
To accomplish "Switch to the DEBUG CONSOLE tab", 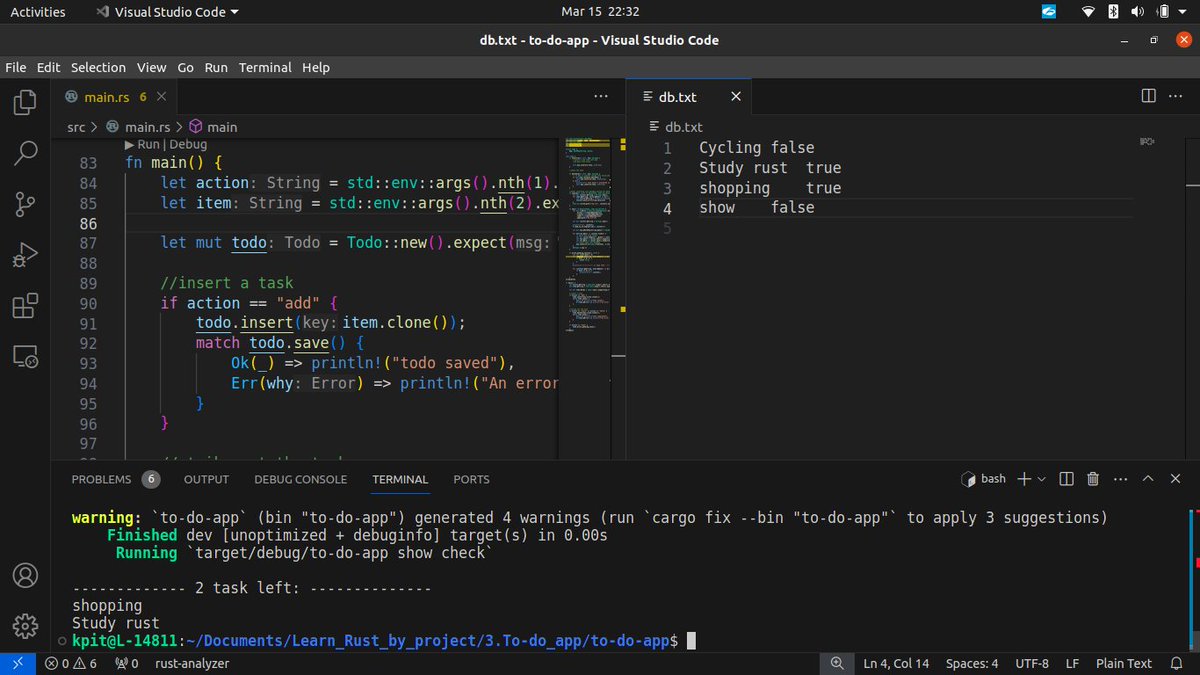I will [301, 479].
